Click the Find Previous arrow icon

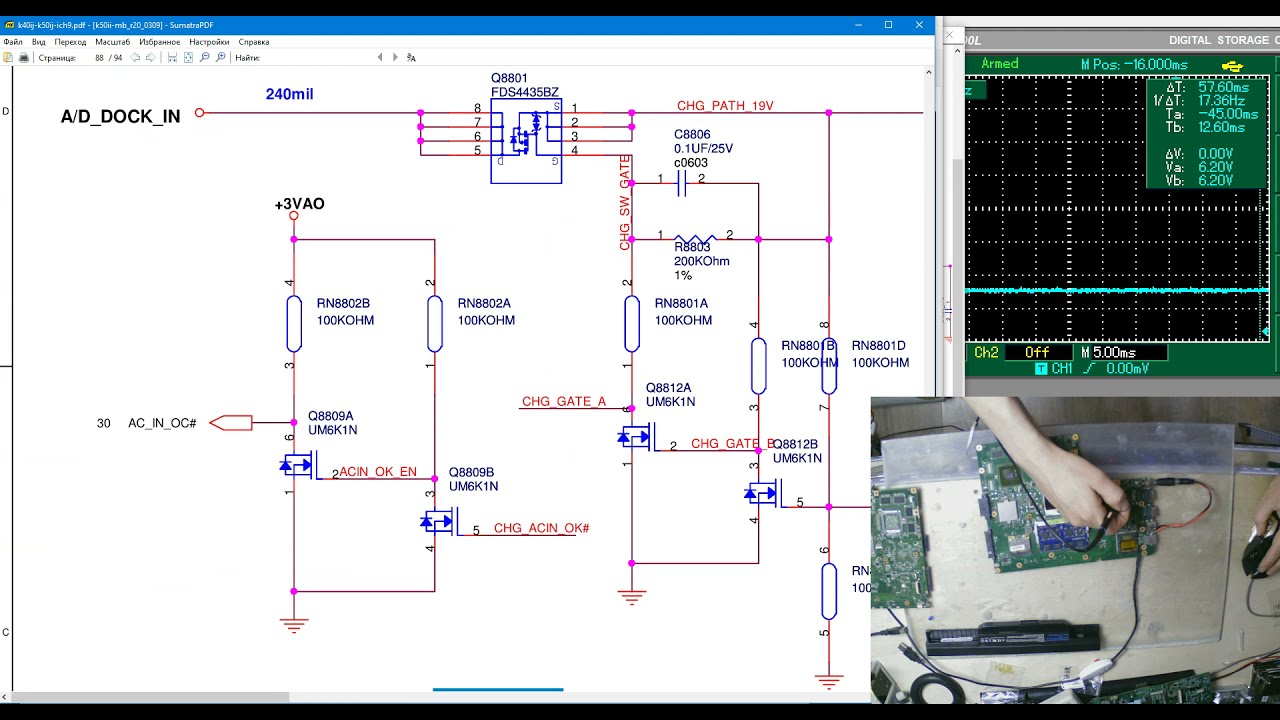point(380,58)
